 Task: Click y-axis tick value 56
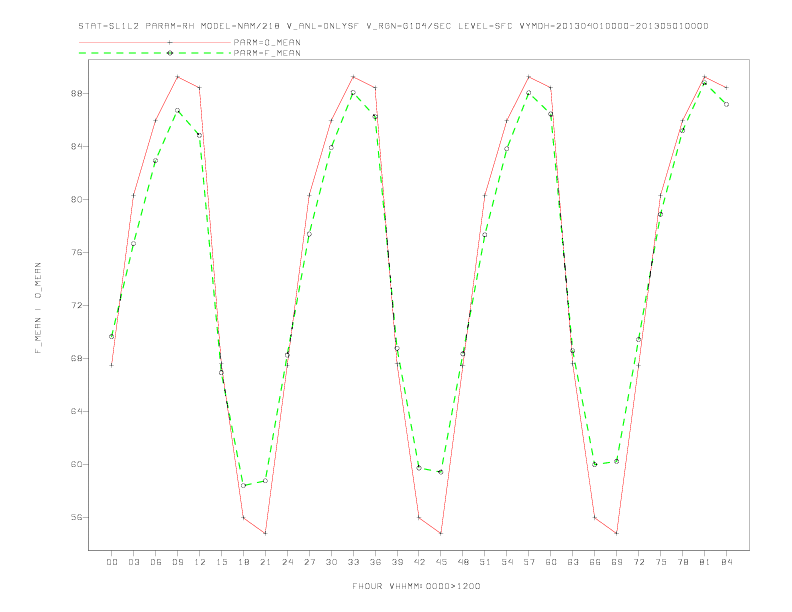[x=77, y=518]
